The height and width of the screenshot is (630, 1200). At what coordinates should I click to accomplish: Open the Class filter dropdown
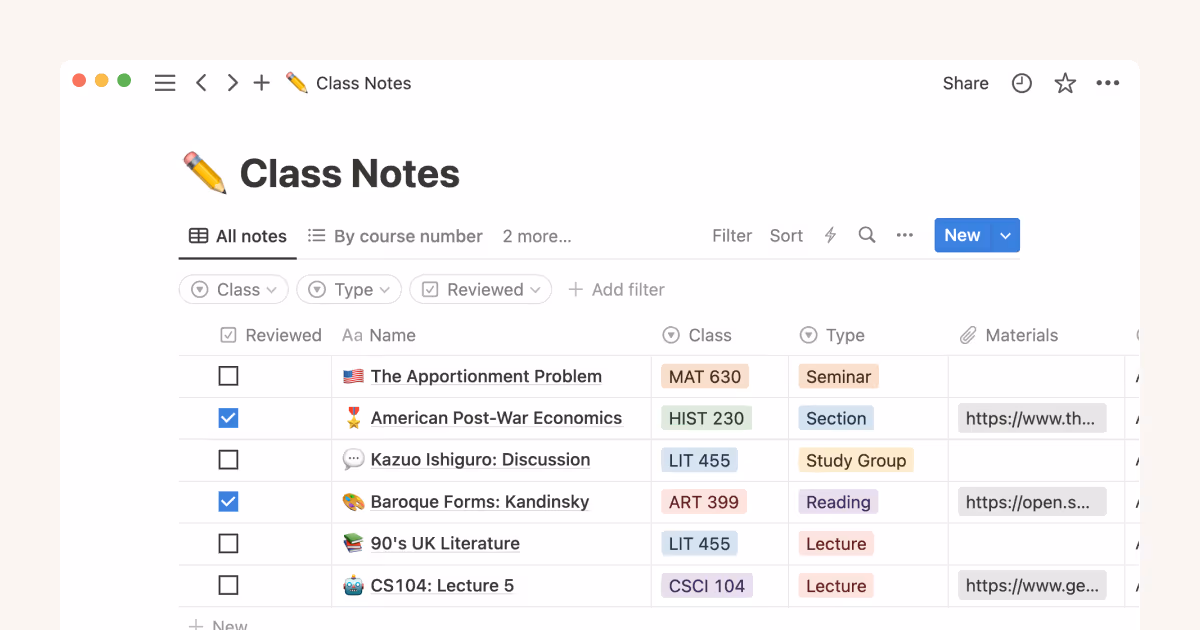tap(233, 289)
